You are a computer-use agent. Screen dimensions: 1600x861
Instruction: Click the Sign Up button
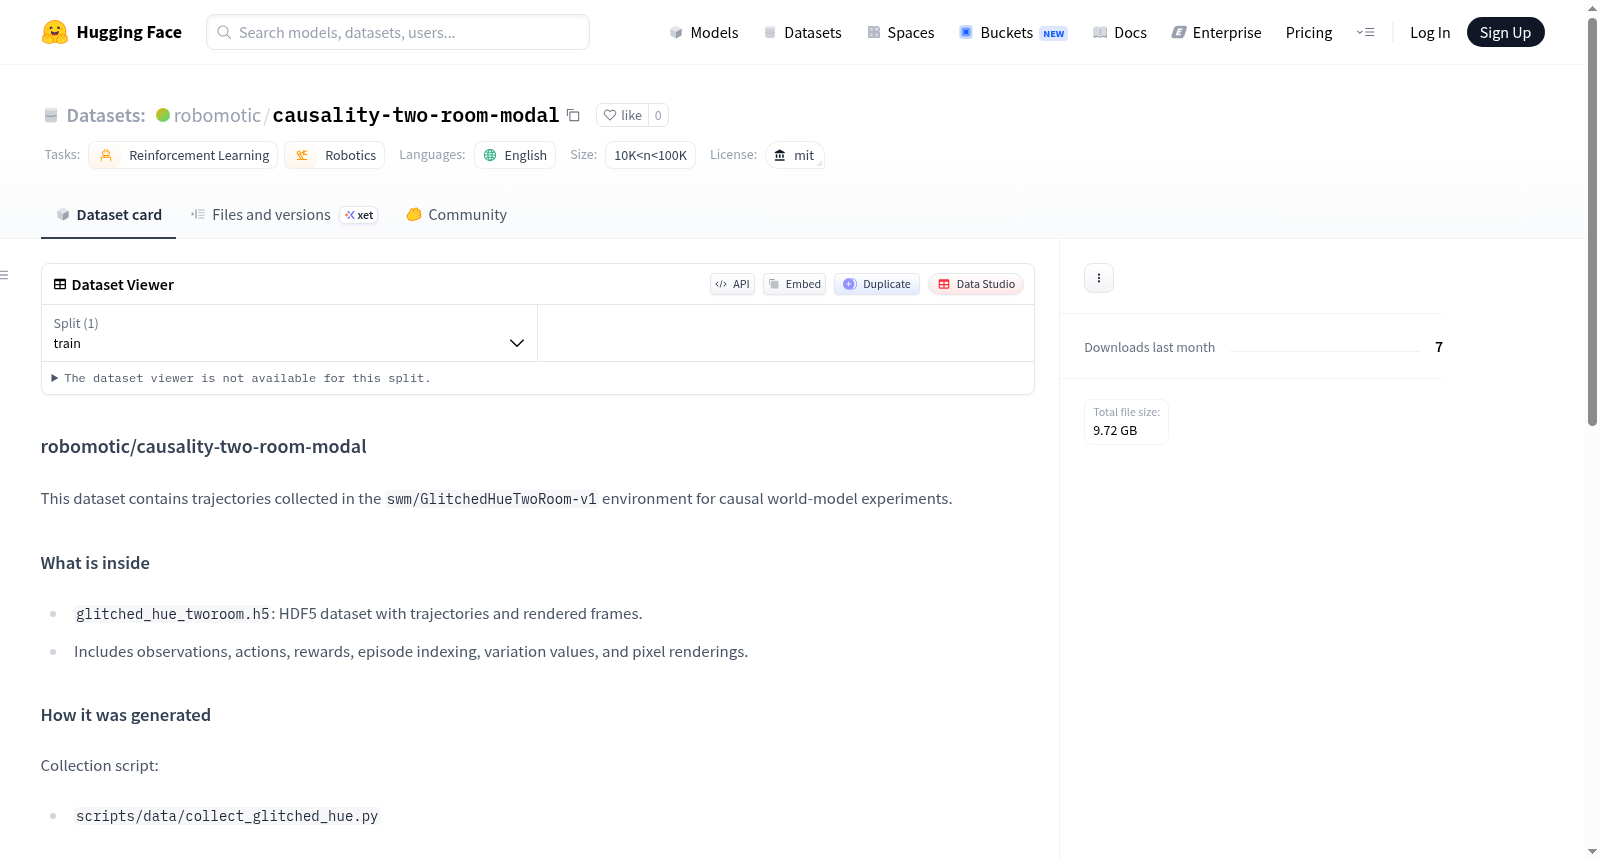coord(1505,32)
